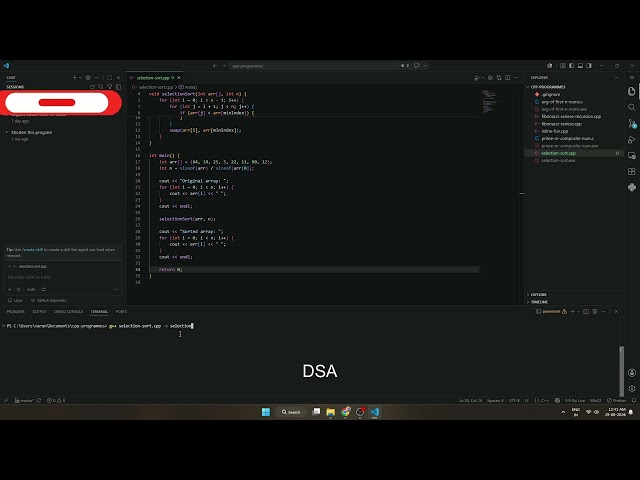Open the Search view in activity bar

click(x=631, y=107)
